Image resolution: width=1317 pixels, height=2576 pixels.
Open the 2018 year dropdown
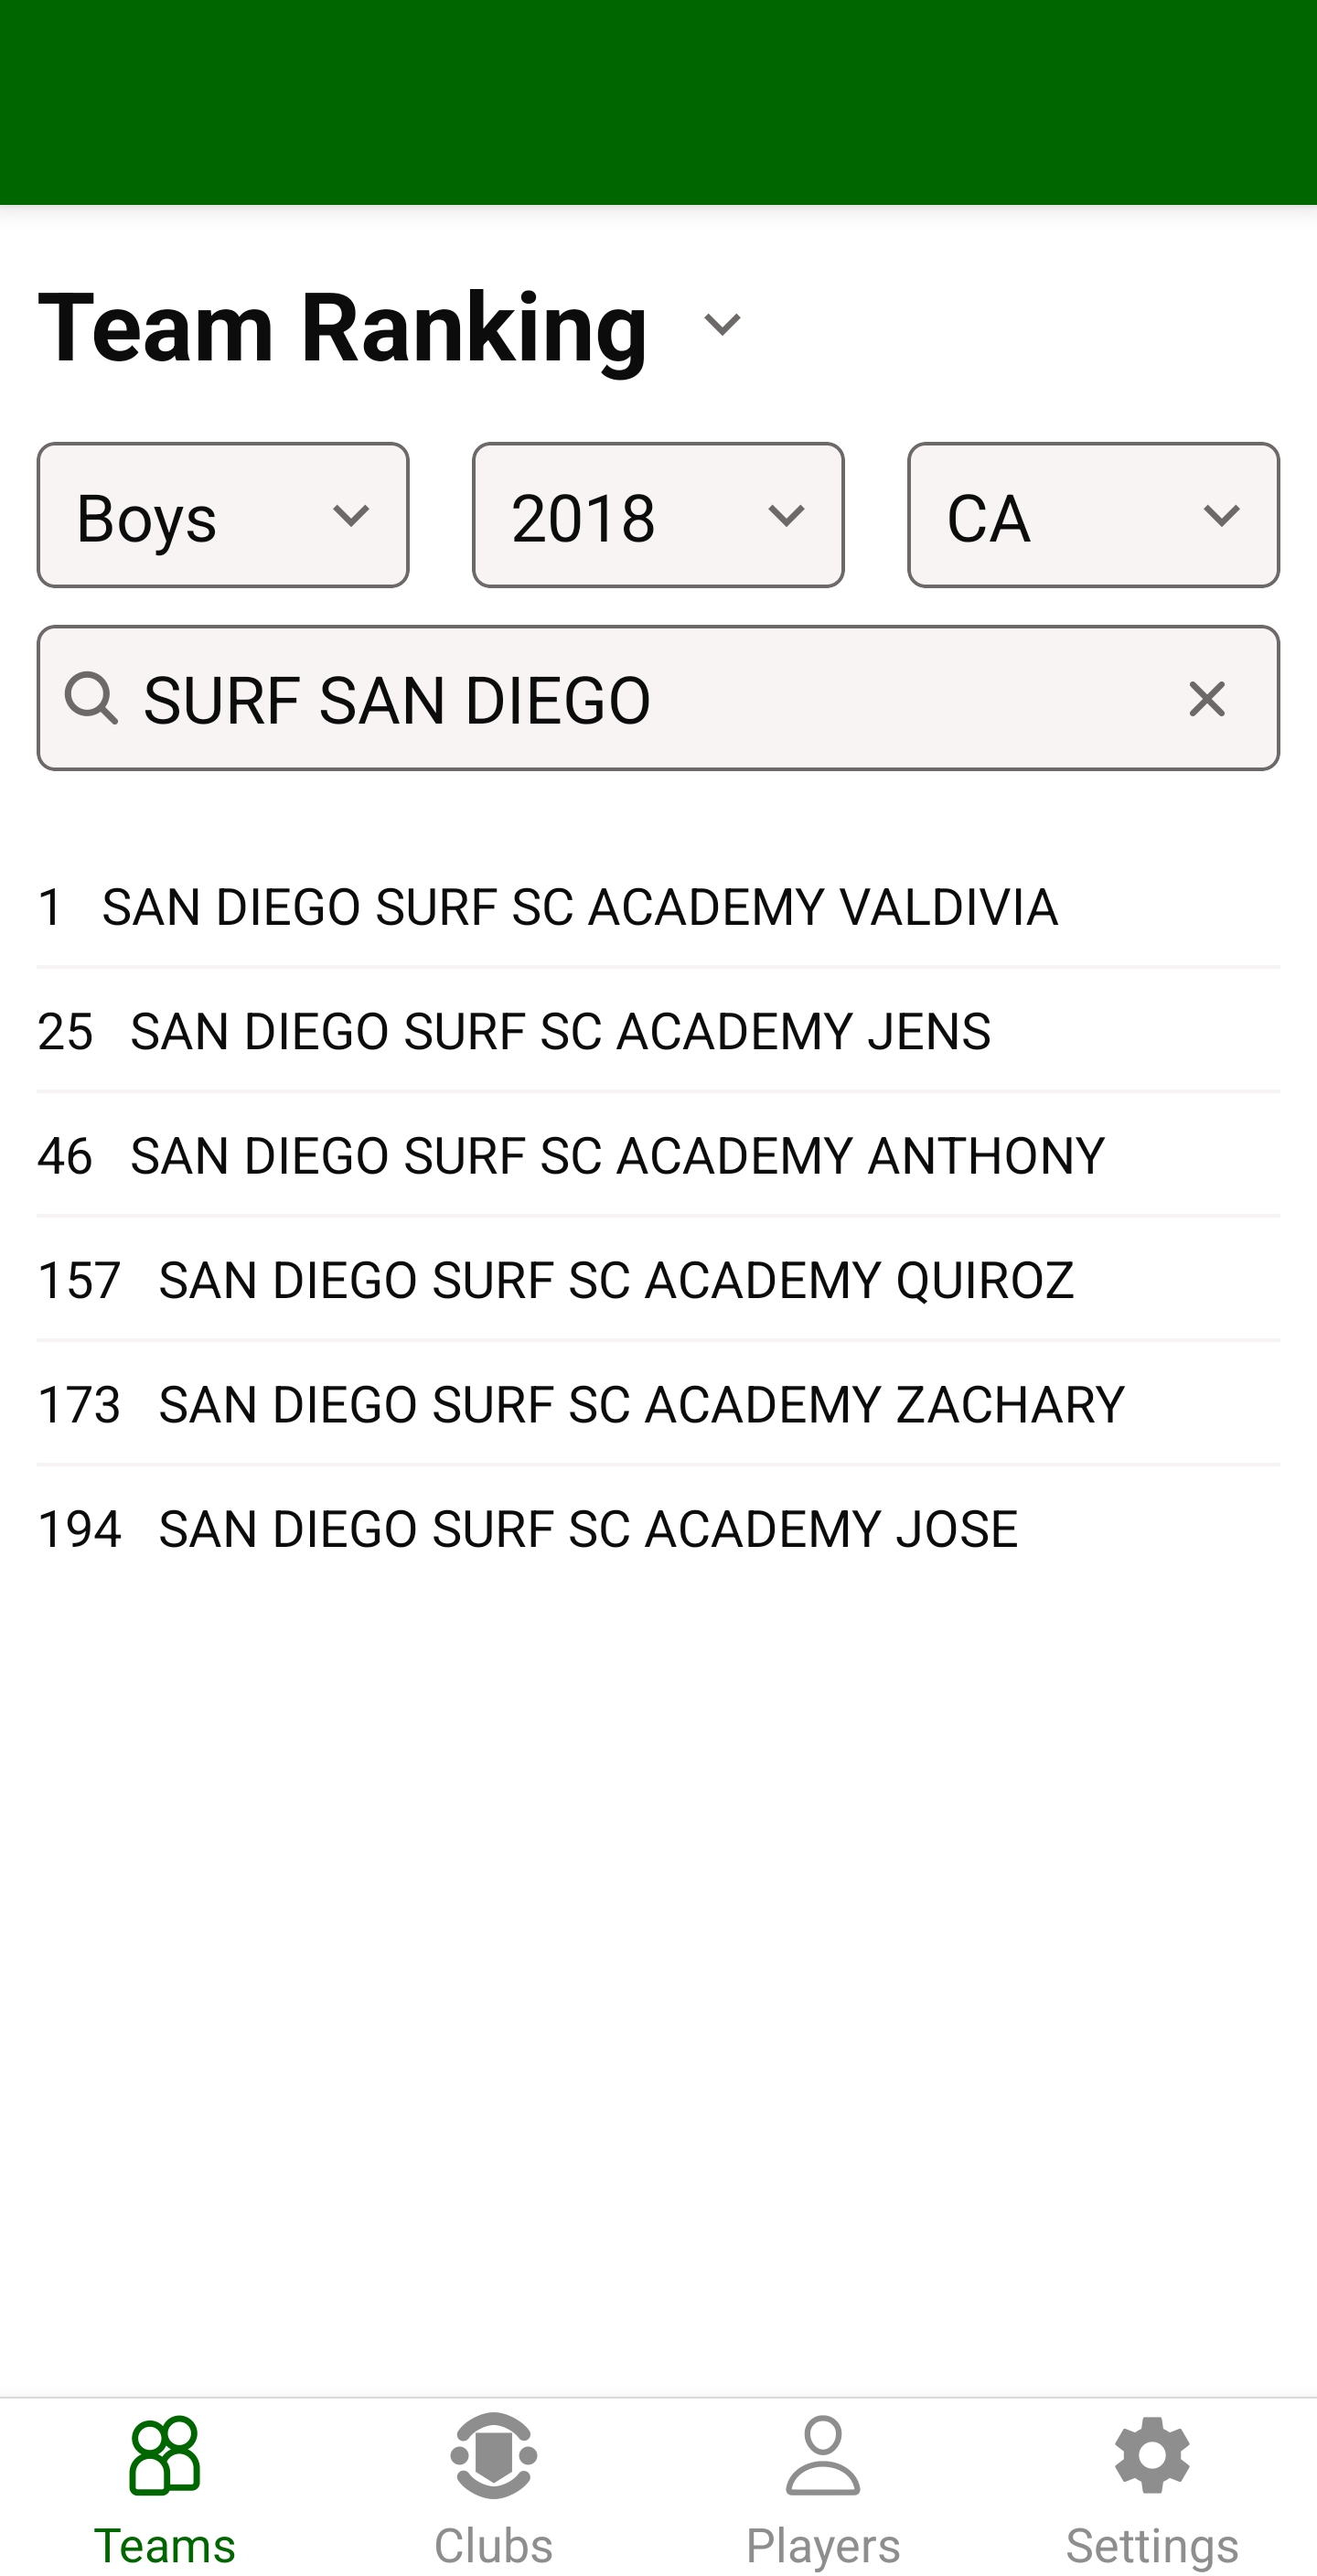click(658, 515)
